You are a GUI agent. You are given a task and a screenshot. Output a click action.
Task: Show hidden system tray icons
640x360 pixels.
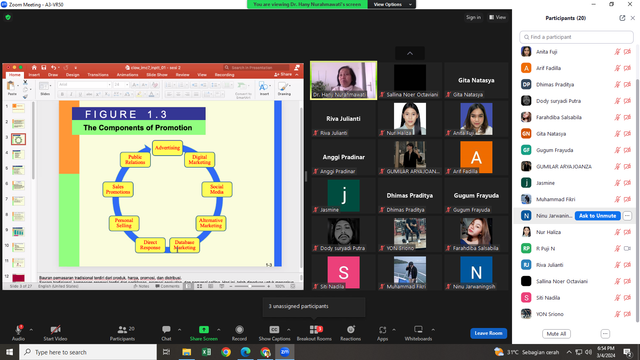click(569, 352)
